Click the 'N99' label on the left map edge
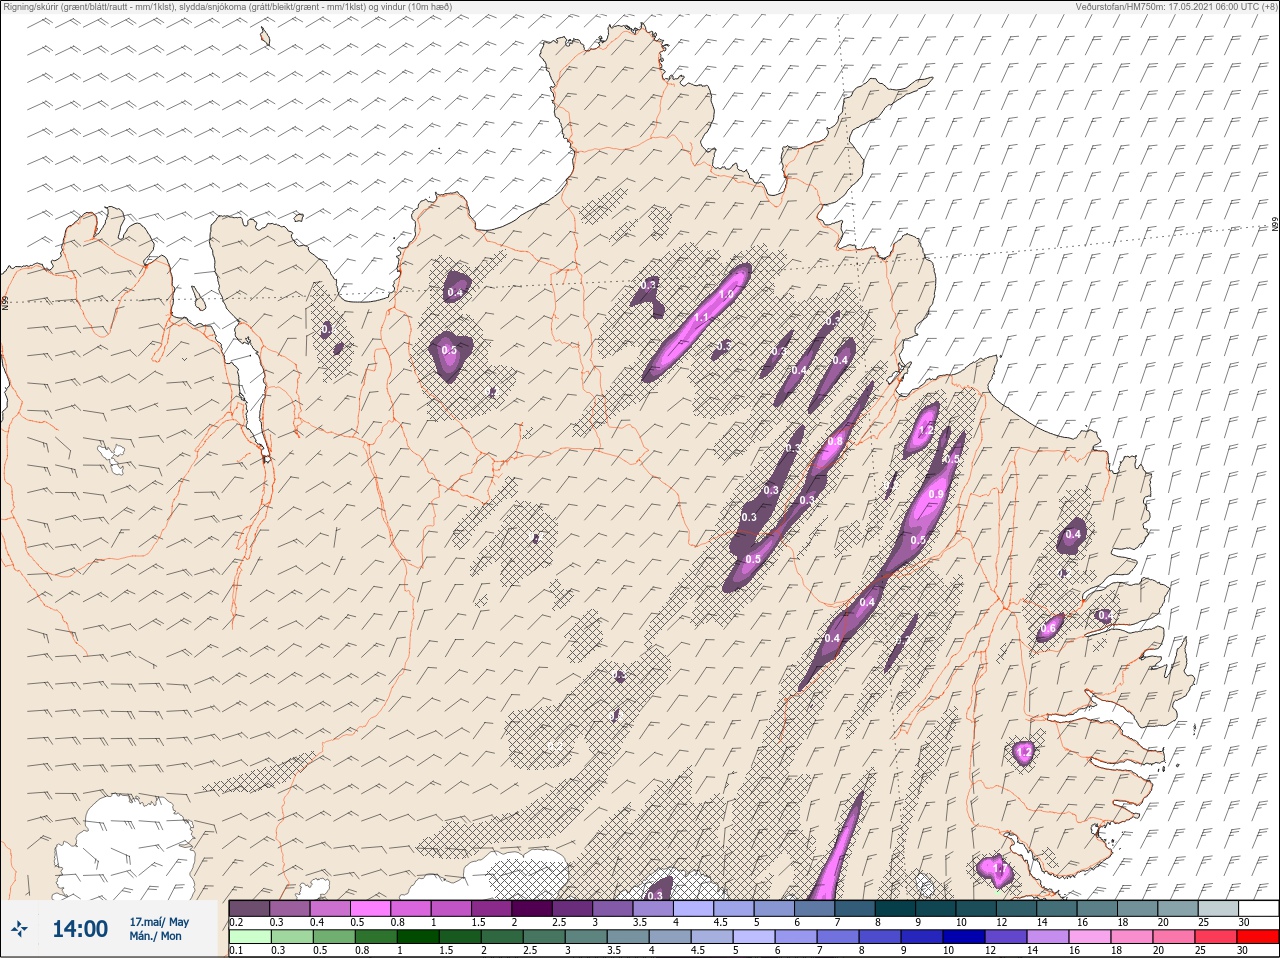Screen dimensions: 1280x958 pyautogui.click(x=5, y=301)
